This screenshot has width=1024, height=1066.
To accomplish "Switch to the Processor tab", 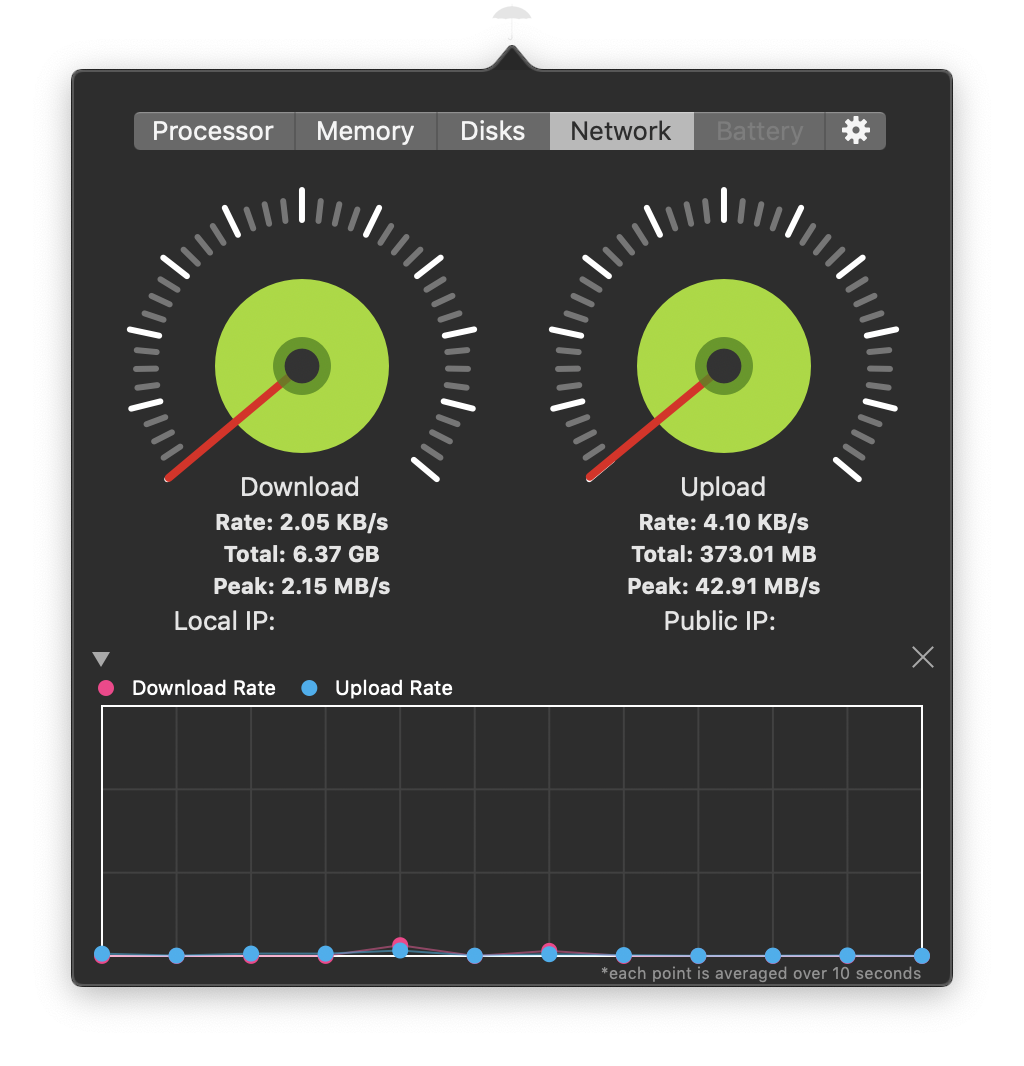I will (214, 131).
